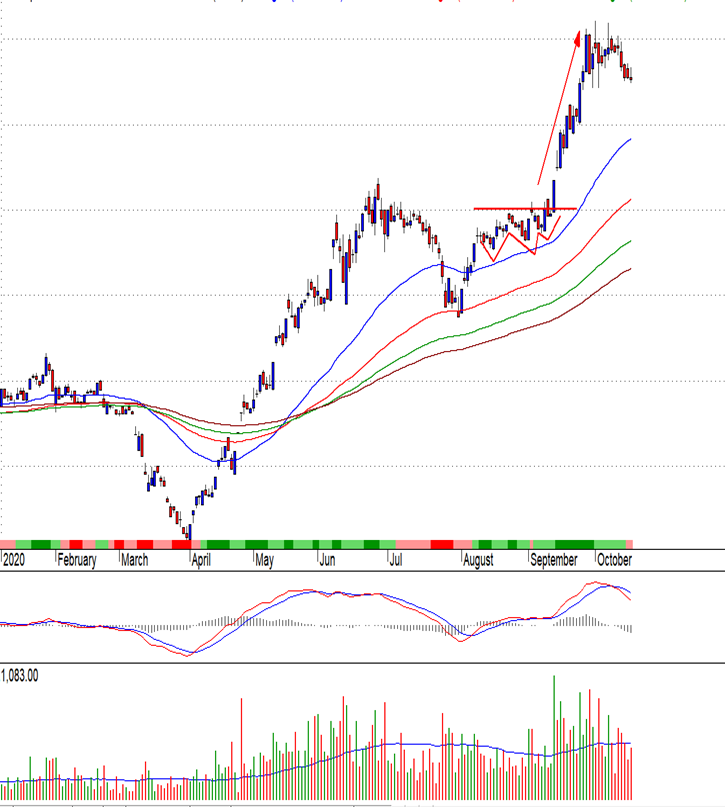Click the tallest green volume bar in September
Image resolution: width=725 pixels, height=807 pixels.
(x=554, y=738)
